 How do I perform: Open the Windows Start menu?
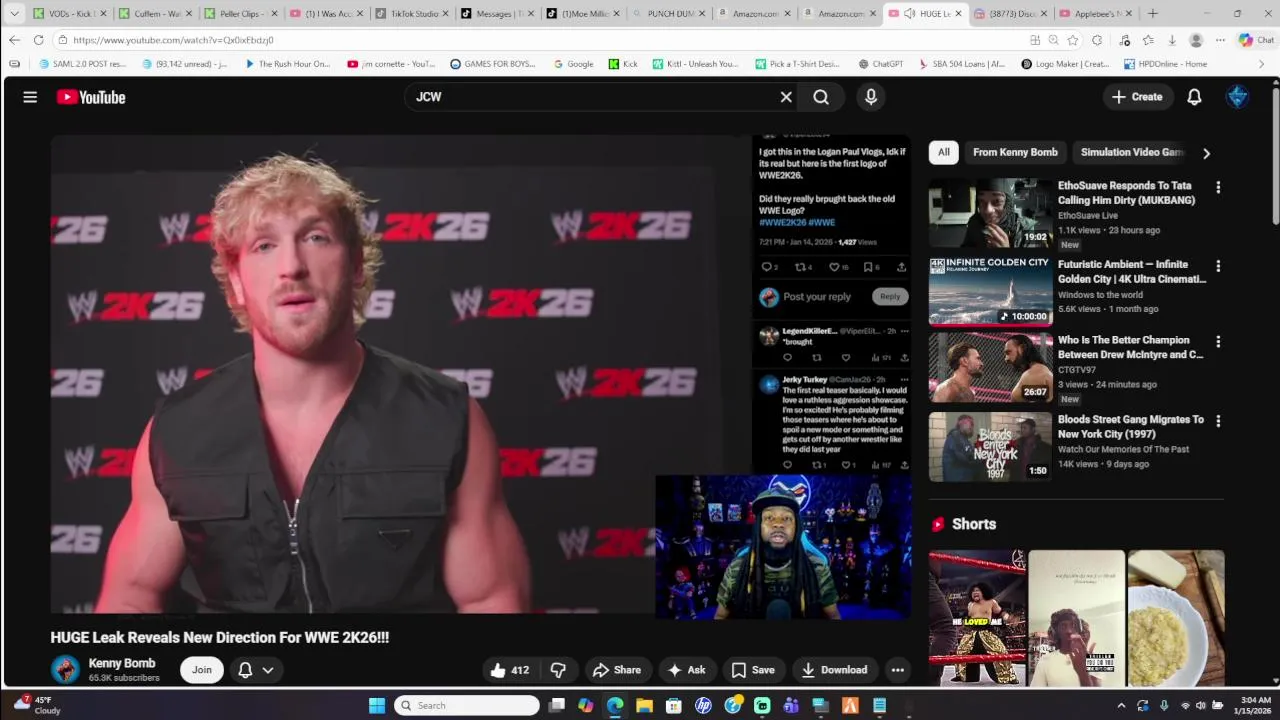point(377,705)
